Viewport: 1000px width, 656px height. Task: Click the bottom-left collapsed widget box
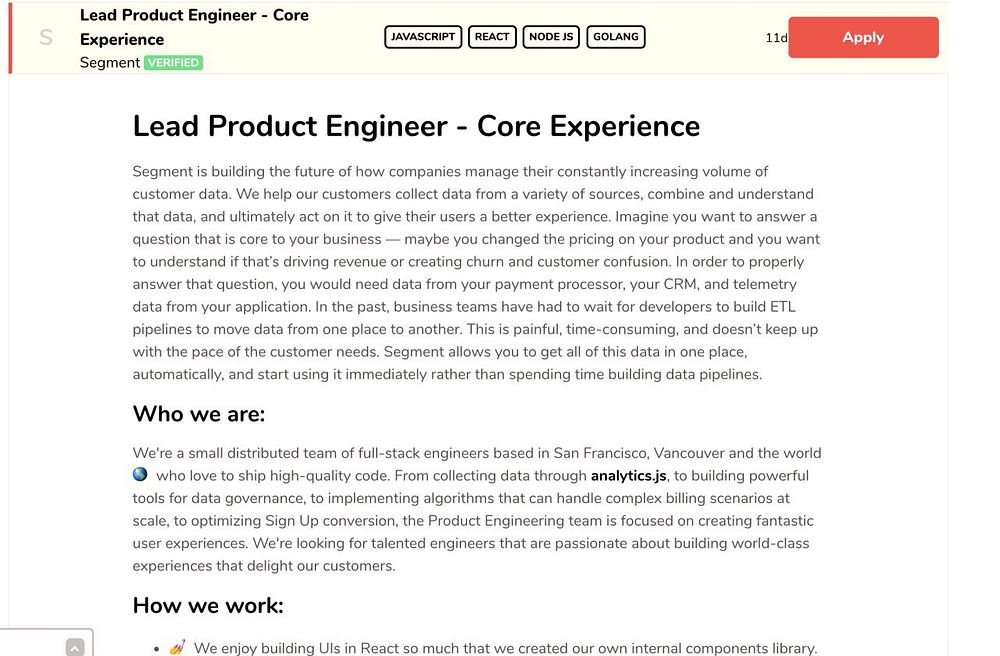pos(46,642)
